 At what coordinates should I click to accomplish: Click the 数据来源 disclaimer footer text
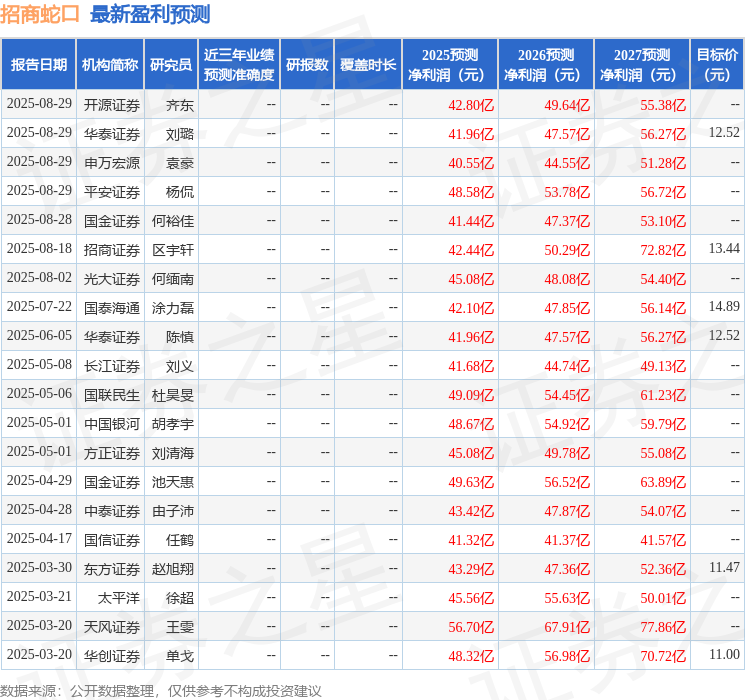click(x=161, y=690)
